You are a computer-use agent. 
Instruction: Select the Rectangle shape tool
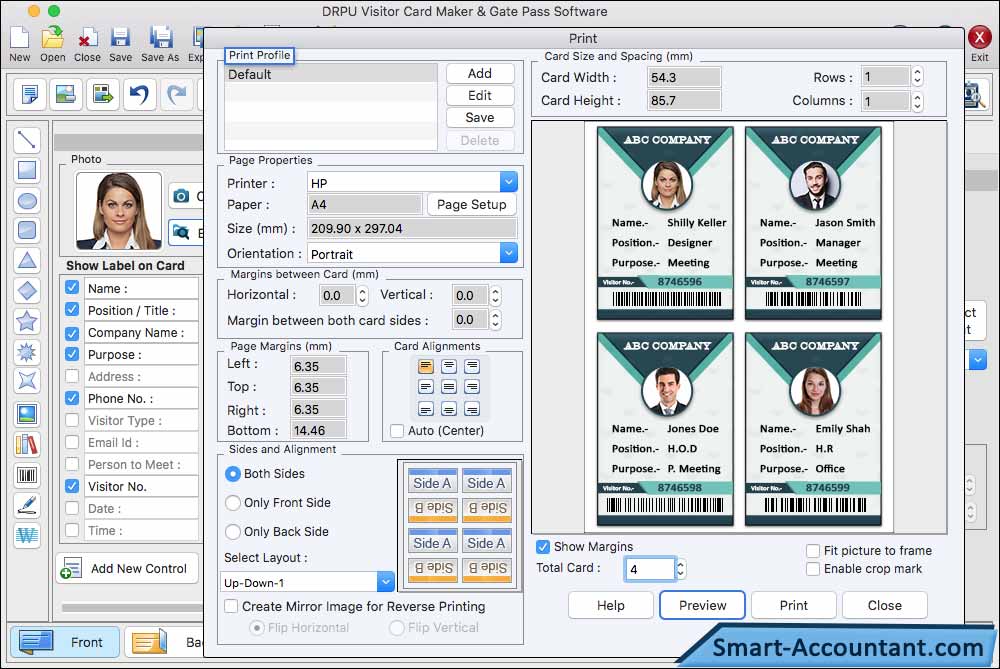pyautogui.click(x=27, y=170)
